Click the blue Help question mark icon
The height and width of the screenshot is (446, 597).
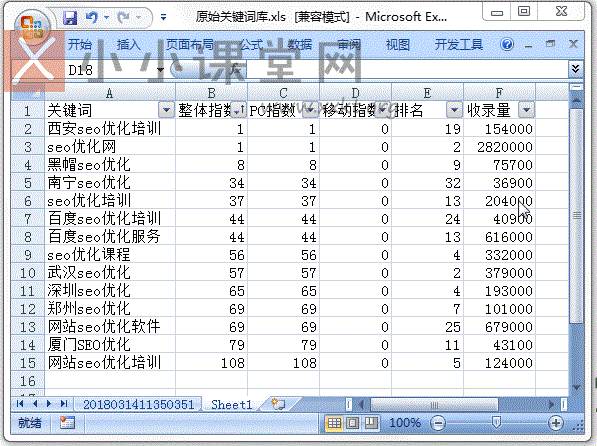(507, 44)
